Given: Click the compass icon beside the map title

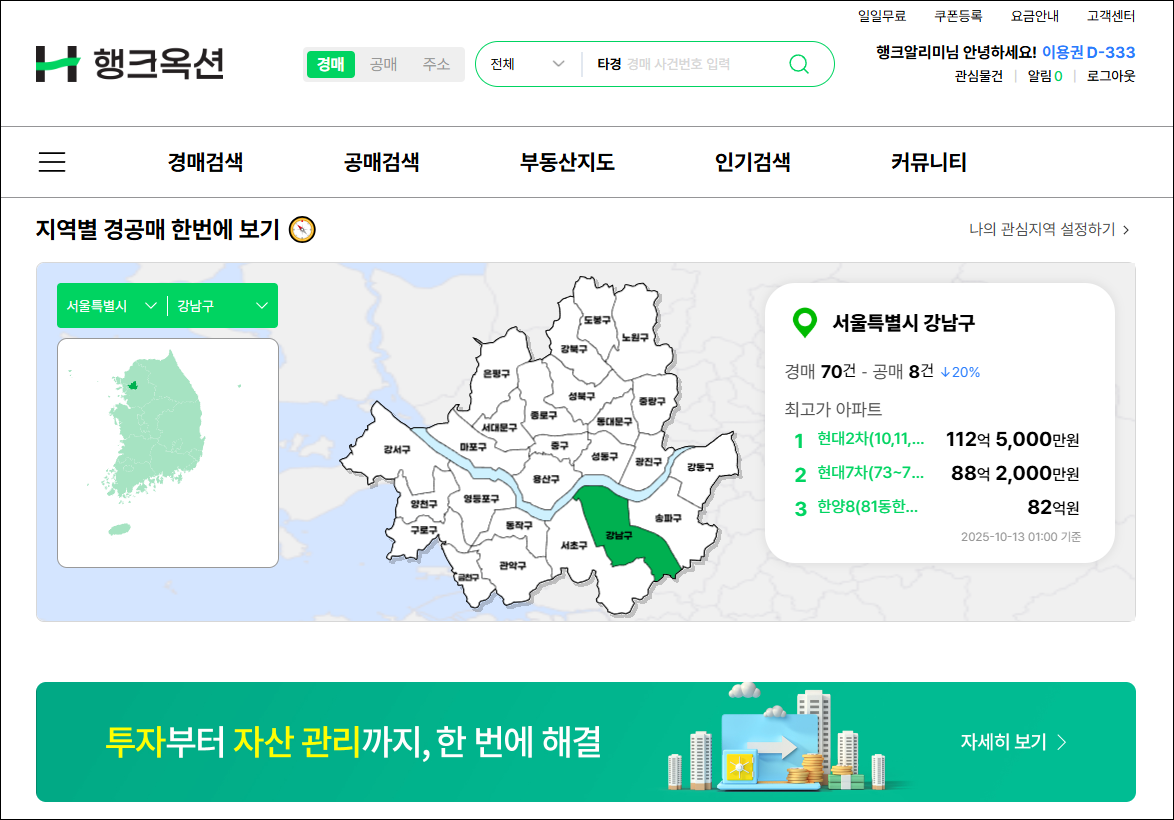Looking at the screenshot, I should [x=302, y=229].
